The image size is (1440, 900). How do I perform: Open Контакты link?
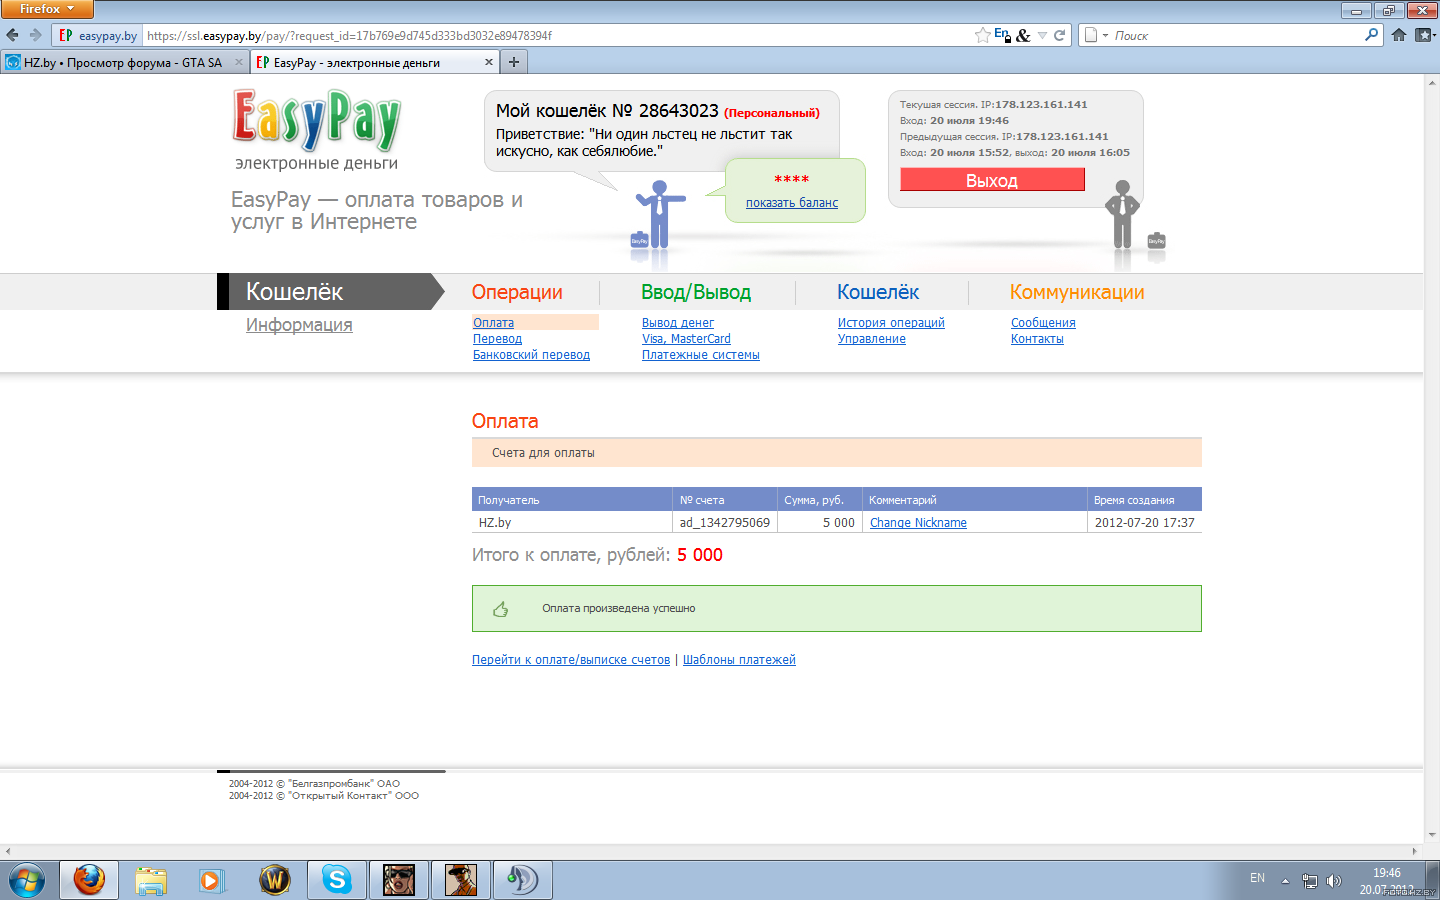[x=1037, y=339]
